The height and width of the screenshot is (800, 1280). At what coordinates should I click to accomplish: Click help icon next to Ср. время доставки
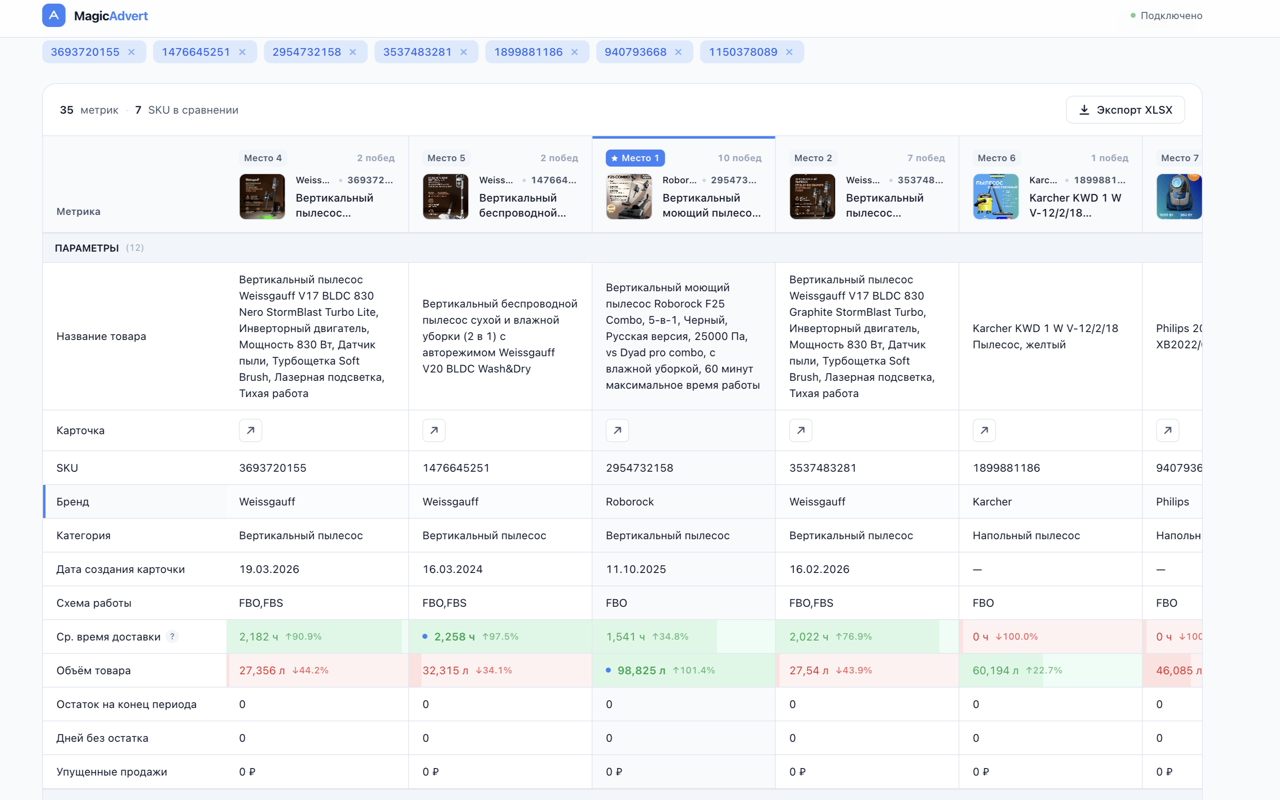(172, 637)
